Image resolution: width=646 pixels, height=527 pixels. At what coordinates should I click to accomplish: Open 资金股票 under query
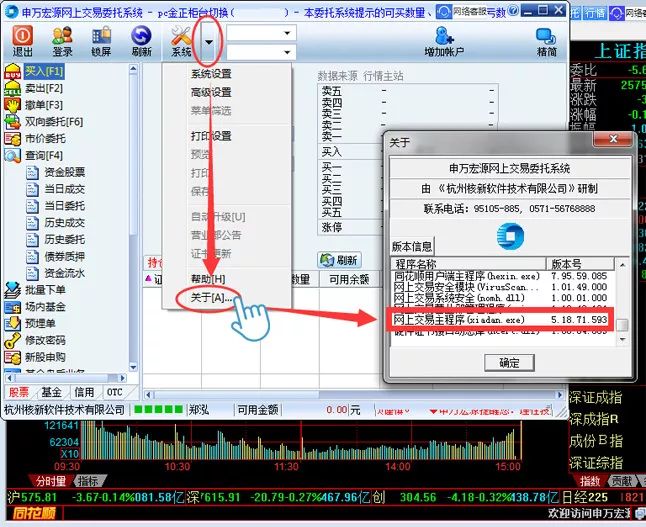point(64,172)
